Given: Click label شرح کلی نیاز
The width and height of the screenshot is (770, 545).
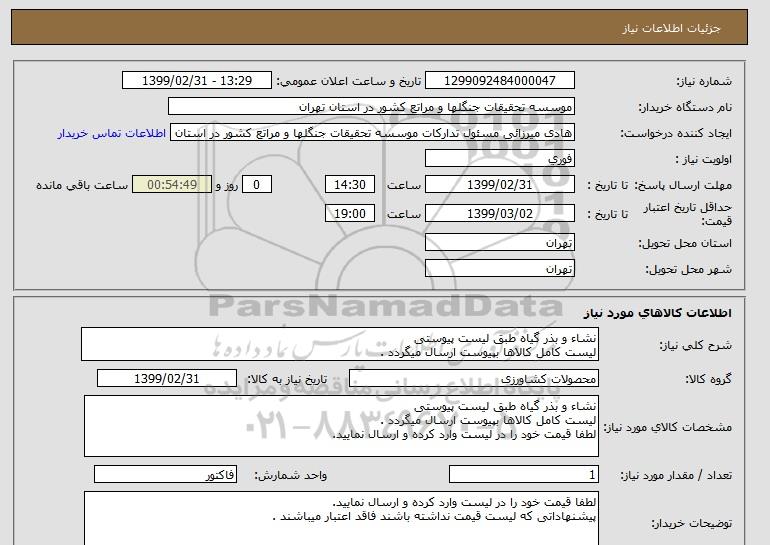Looking at the screenshot, I should point(695,345).
